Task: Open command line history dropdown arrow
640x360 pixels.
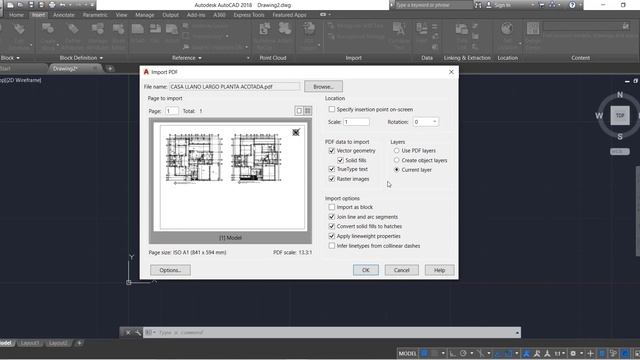Action: pyautogui.click(x=517, y=333)
